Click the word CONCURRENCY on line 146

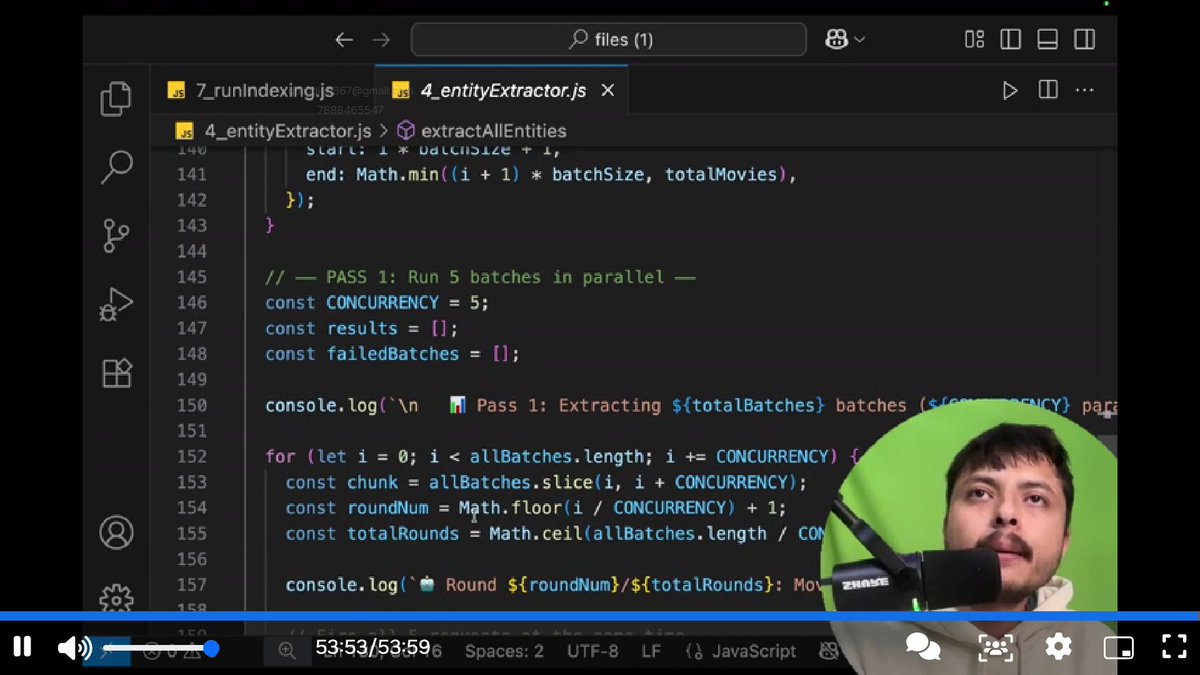(x=383, y=302)
